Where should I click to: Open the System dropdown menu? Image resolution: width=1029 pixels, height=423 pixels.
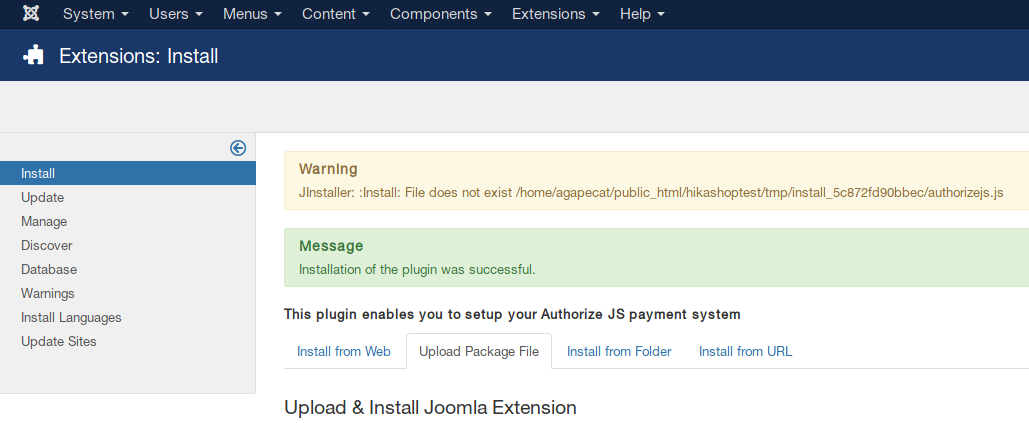click(x=96, y=14)
